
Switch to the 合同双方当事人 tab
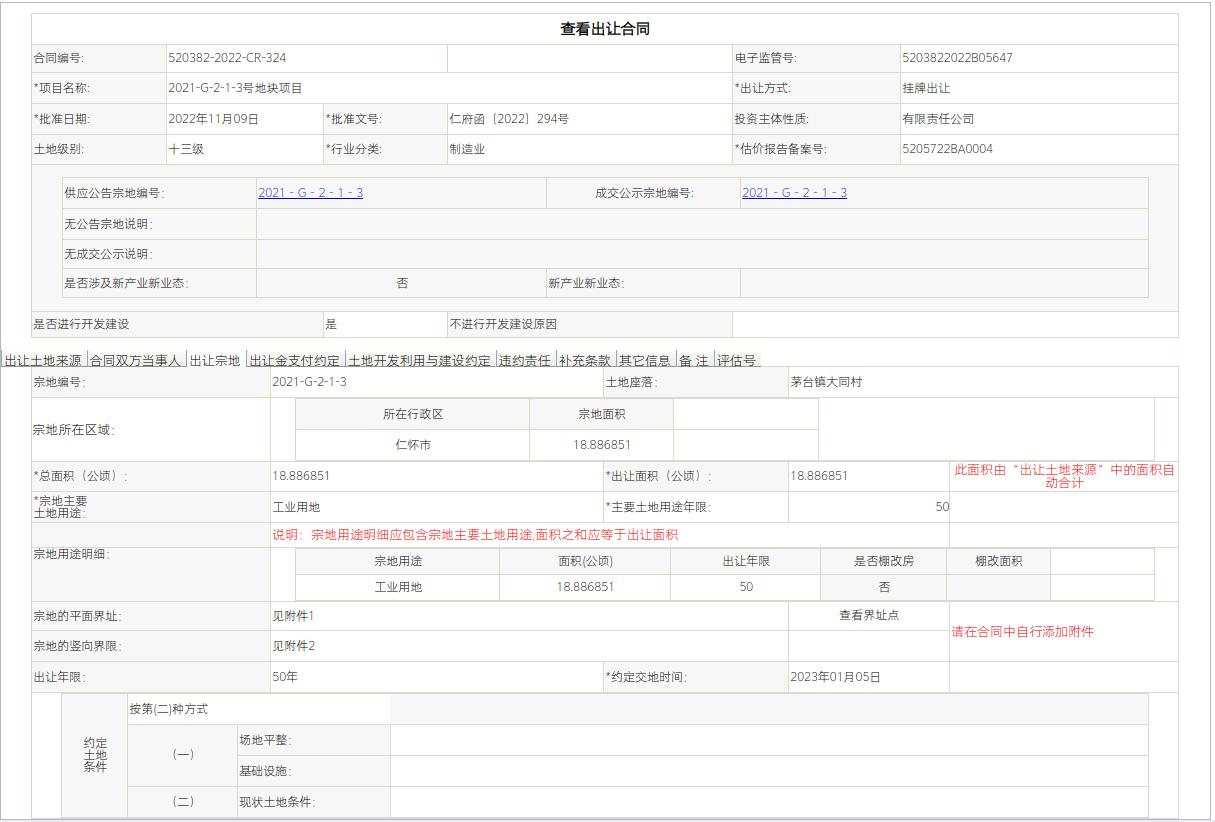[135, 360]
